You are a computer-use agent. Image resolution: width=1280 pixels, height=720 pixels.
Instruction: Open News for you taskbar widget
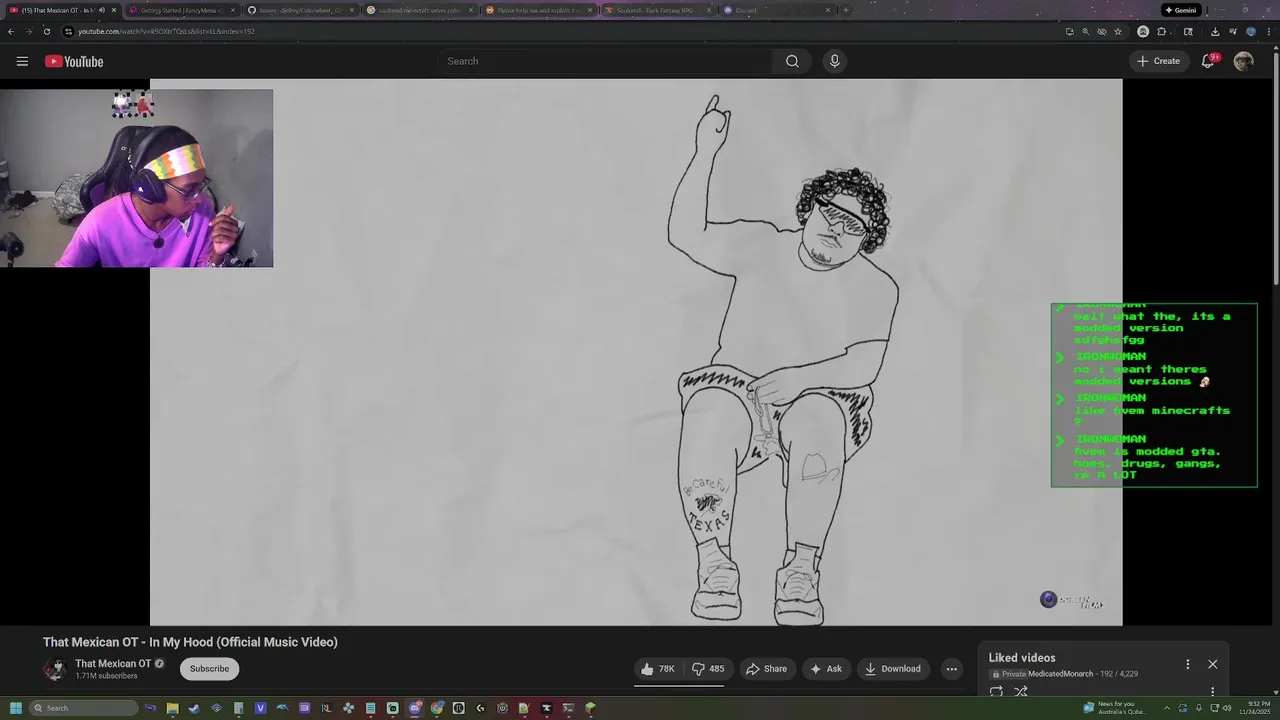click(x=1117, y=708)
